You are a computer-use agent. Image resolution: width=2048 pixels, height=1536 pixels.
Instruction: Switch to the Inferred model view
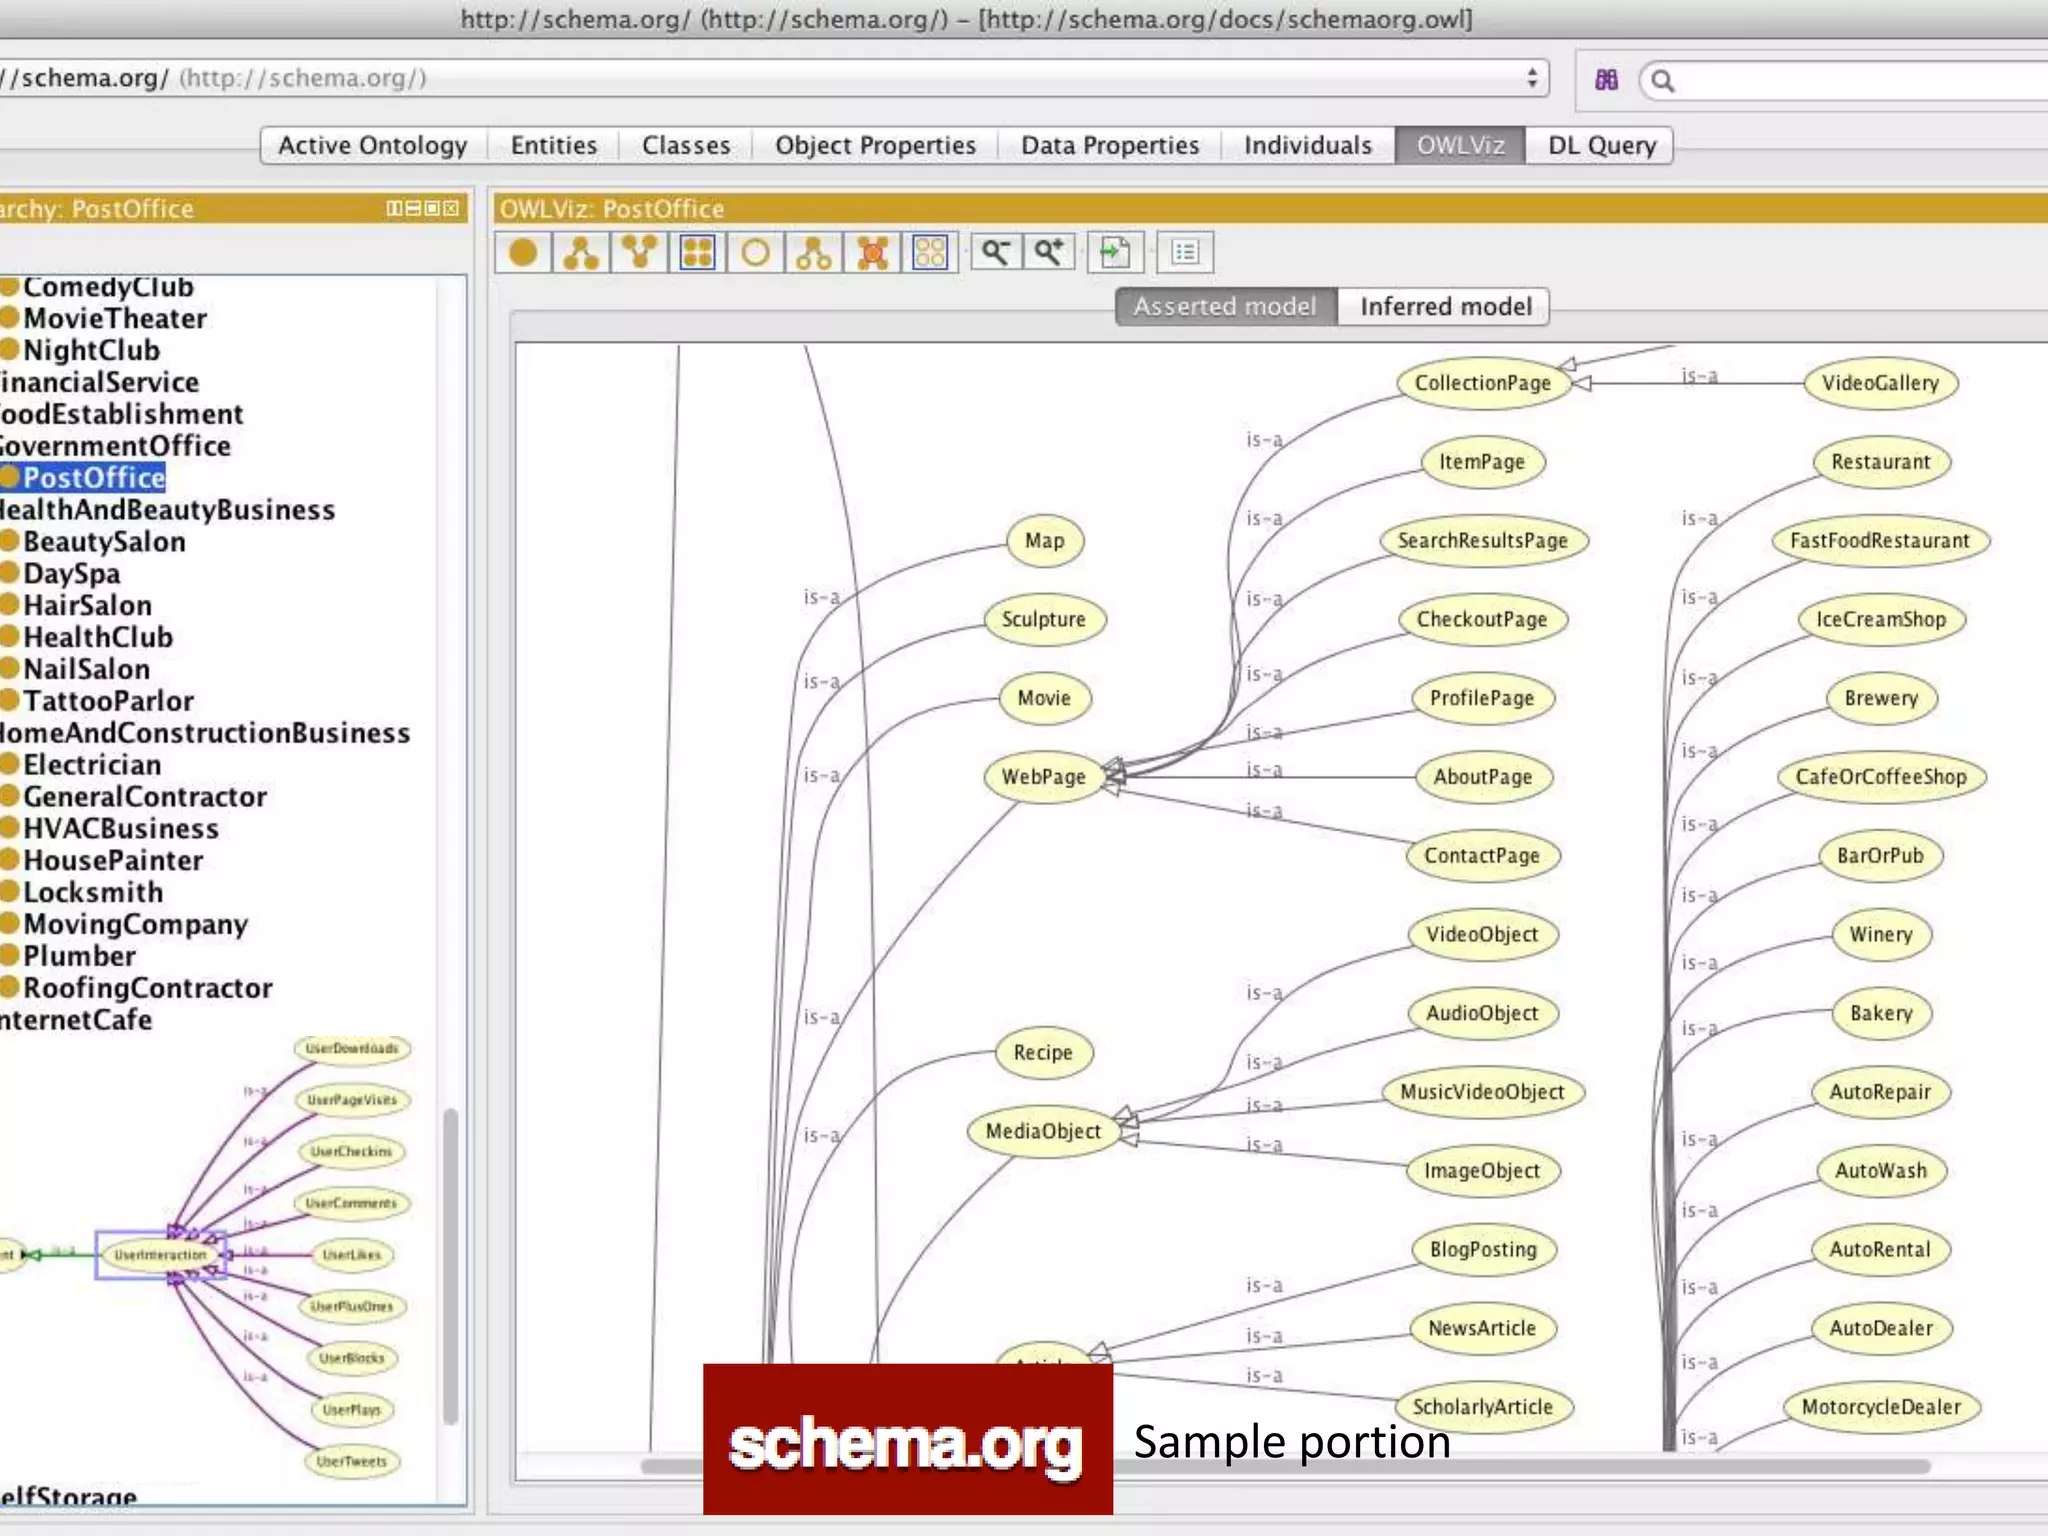pyautogui.click(x=1445, y=306)
